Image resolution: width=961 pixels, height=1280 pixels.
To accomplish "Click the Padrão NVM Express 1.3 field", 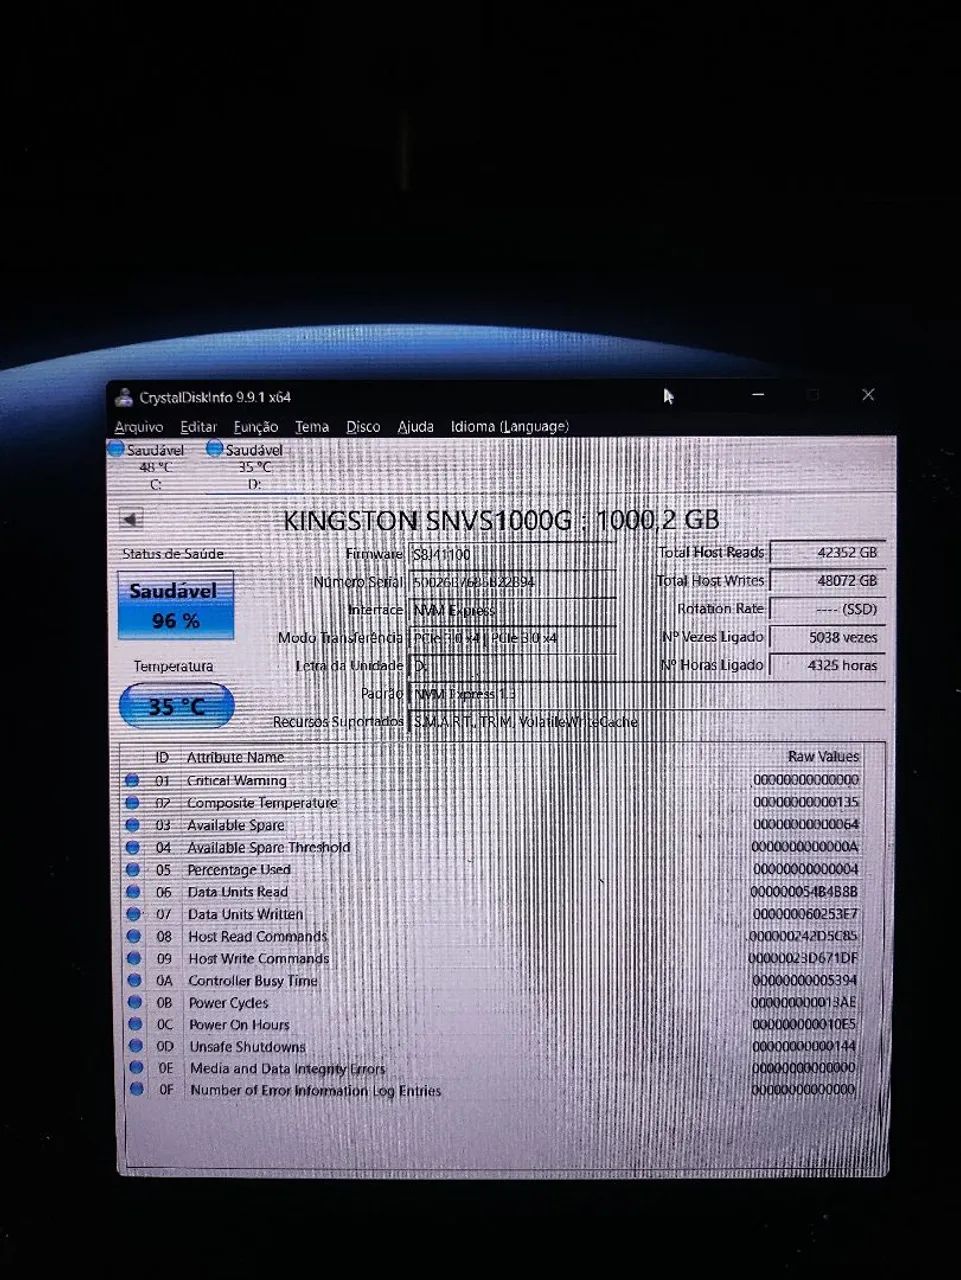I will click(646, 694).
